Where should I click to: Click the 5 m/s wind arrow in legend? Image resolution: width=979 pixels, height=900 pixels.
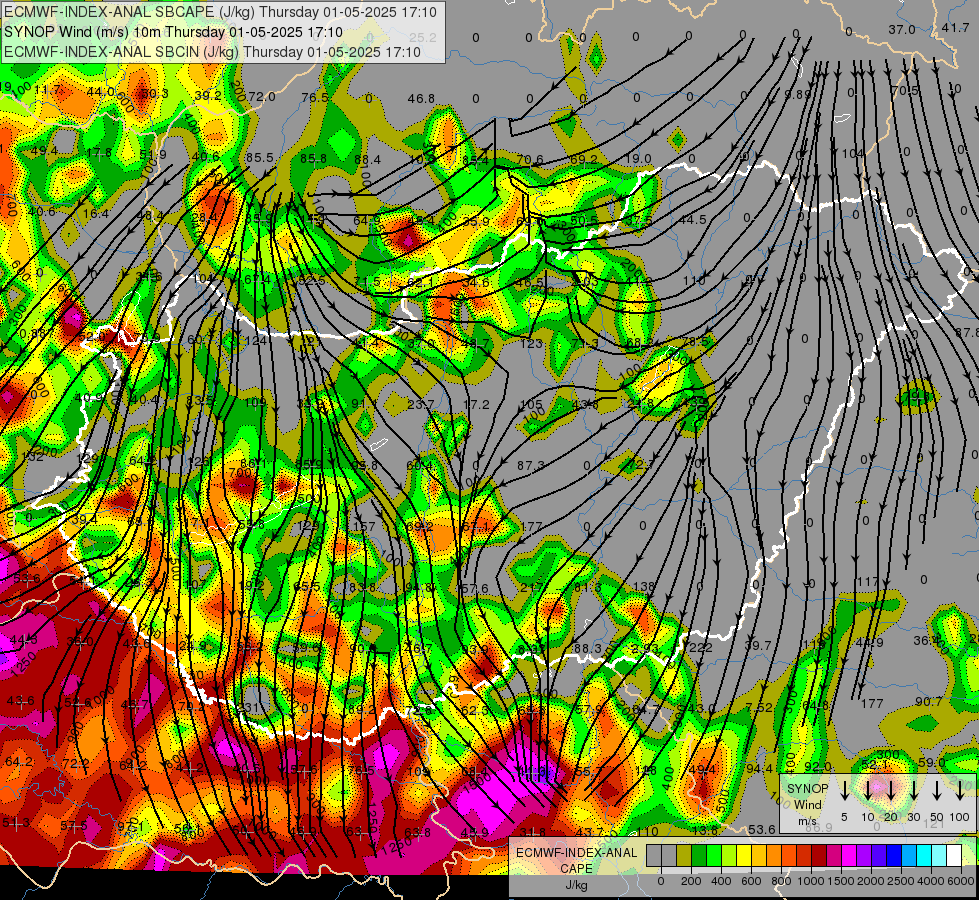(844, 791)
